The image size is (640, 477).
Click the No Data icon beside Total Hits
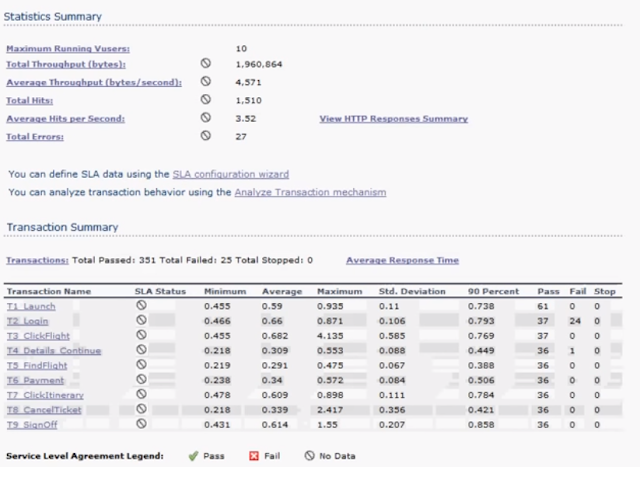[206, 100]
